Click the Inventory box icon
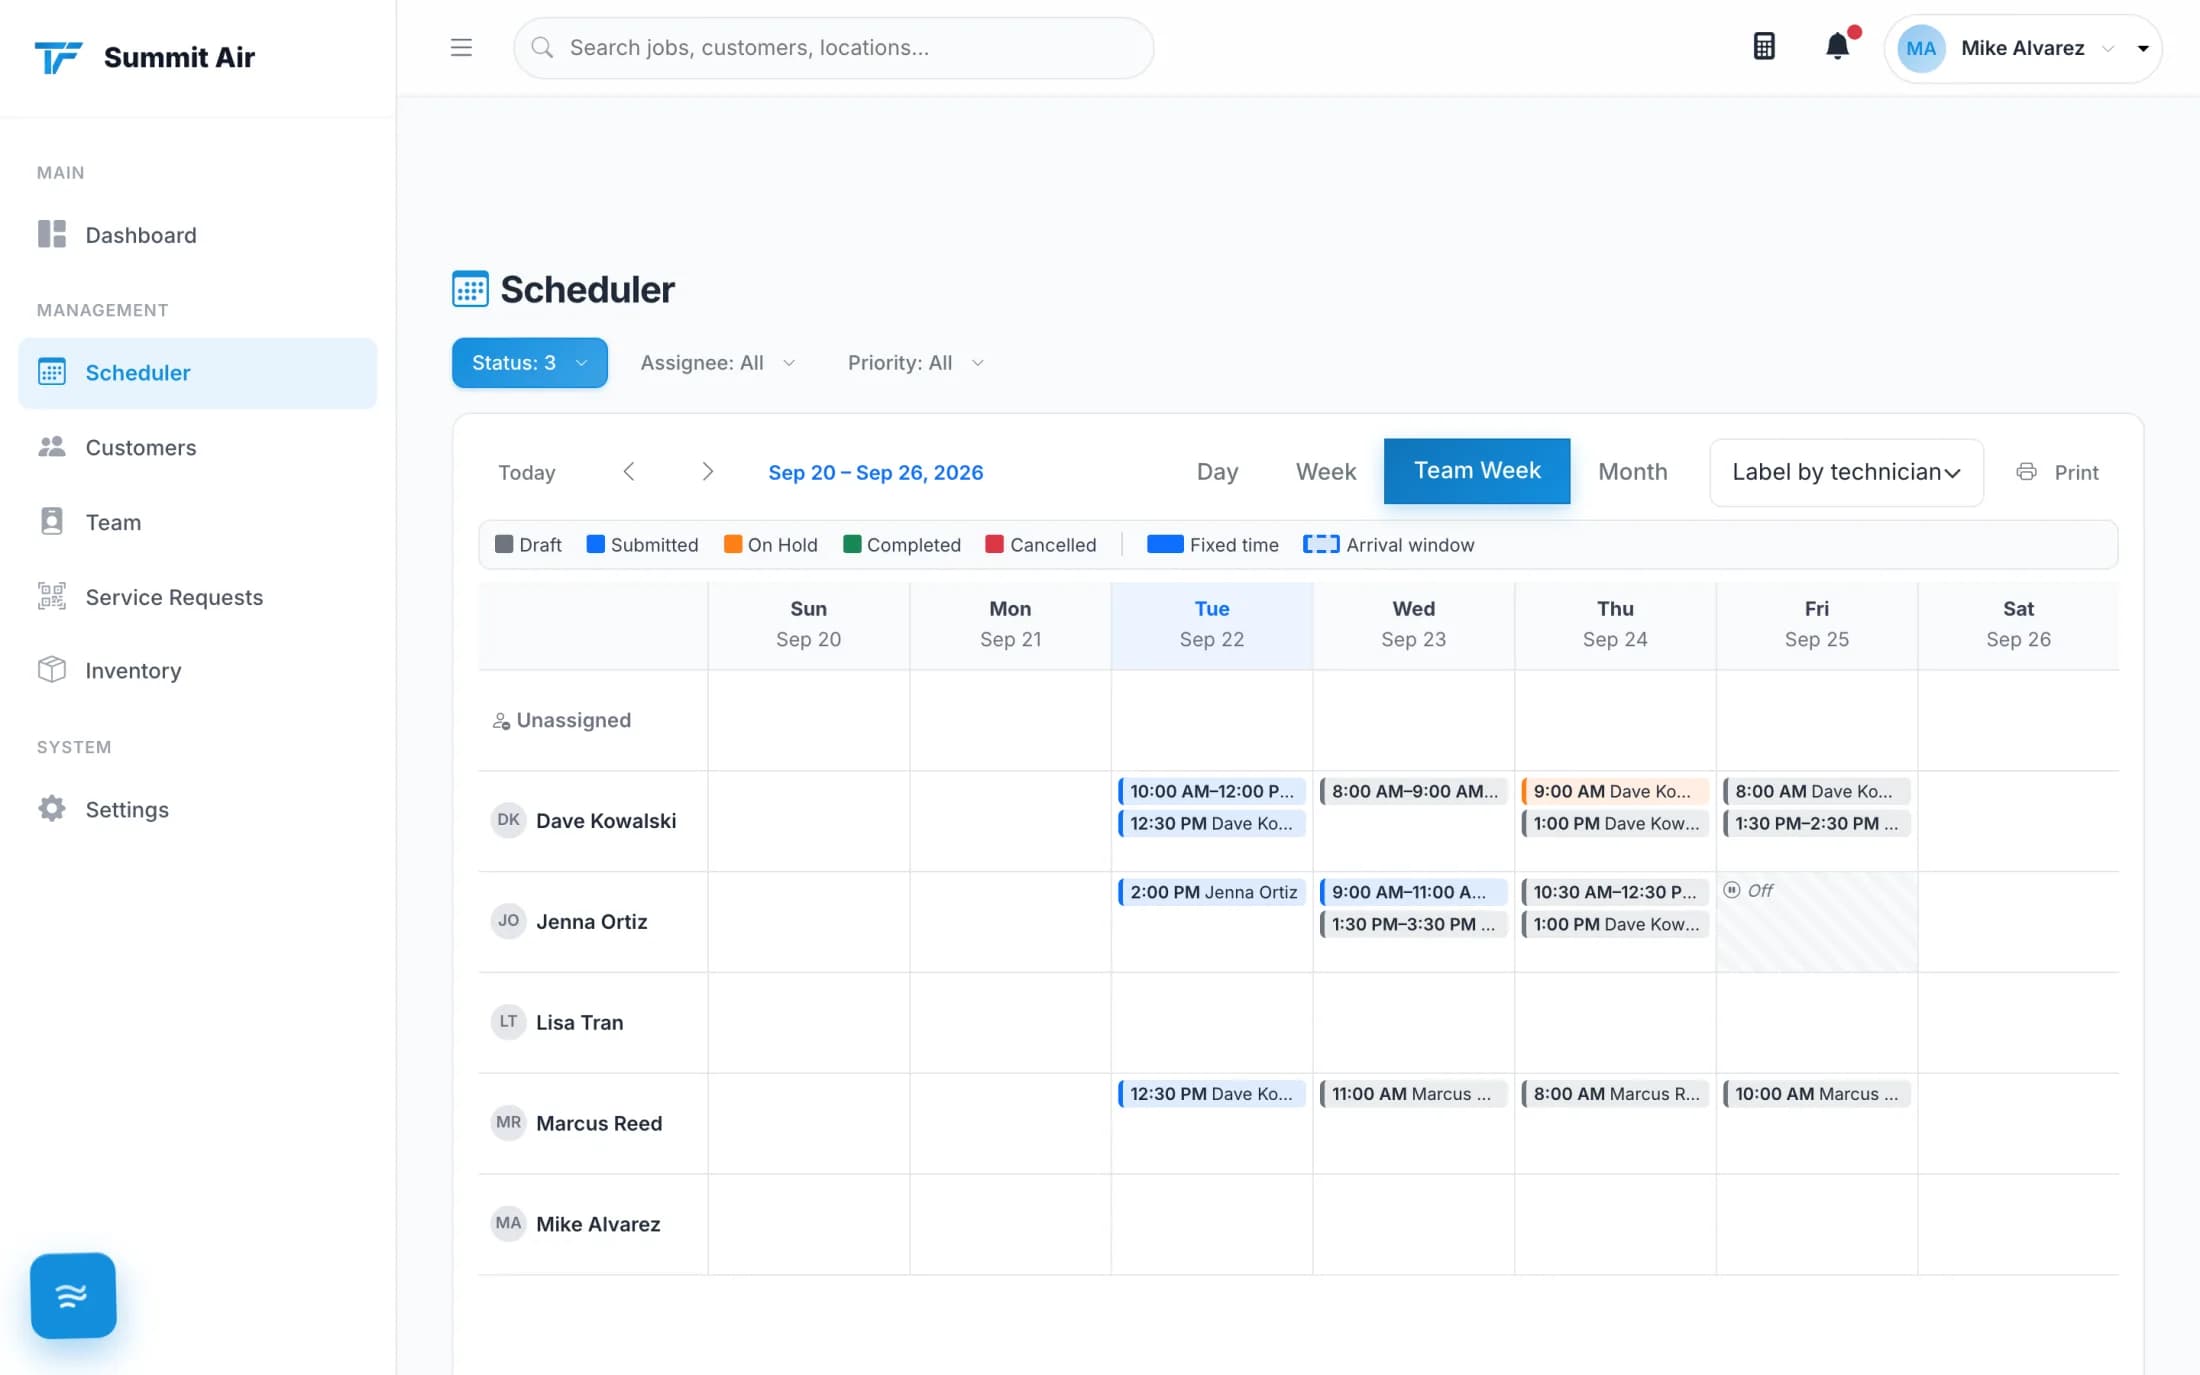2200x1375 pixels. pos(52,669)
